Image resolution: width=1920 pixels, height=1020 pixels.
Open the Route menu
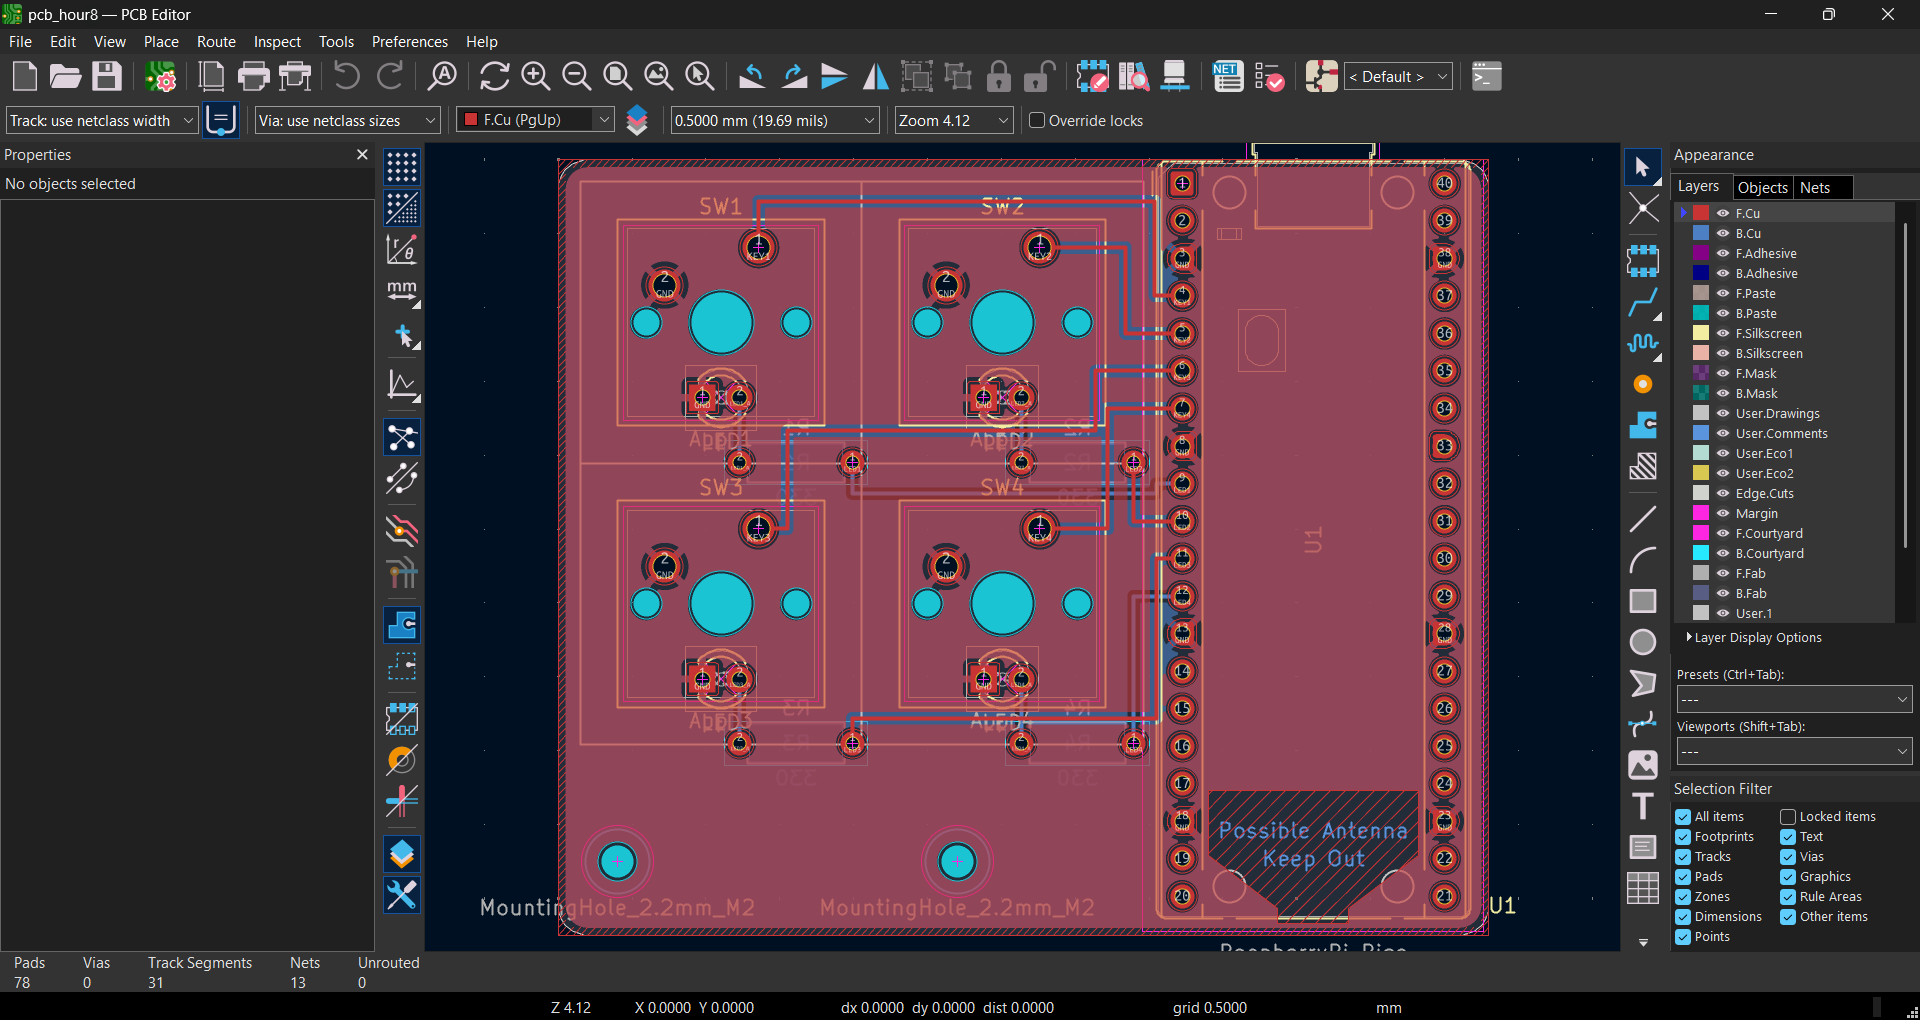pyautogui.click(x=216, y=41)
